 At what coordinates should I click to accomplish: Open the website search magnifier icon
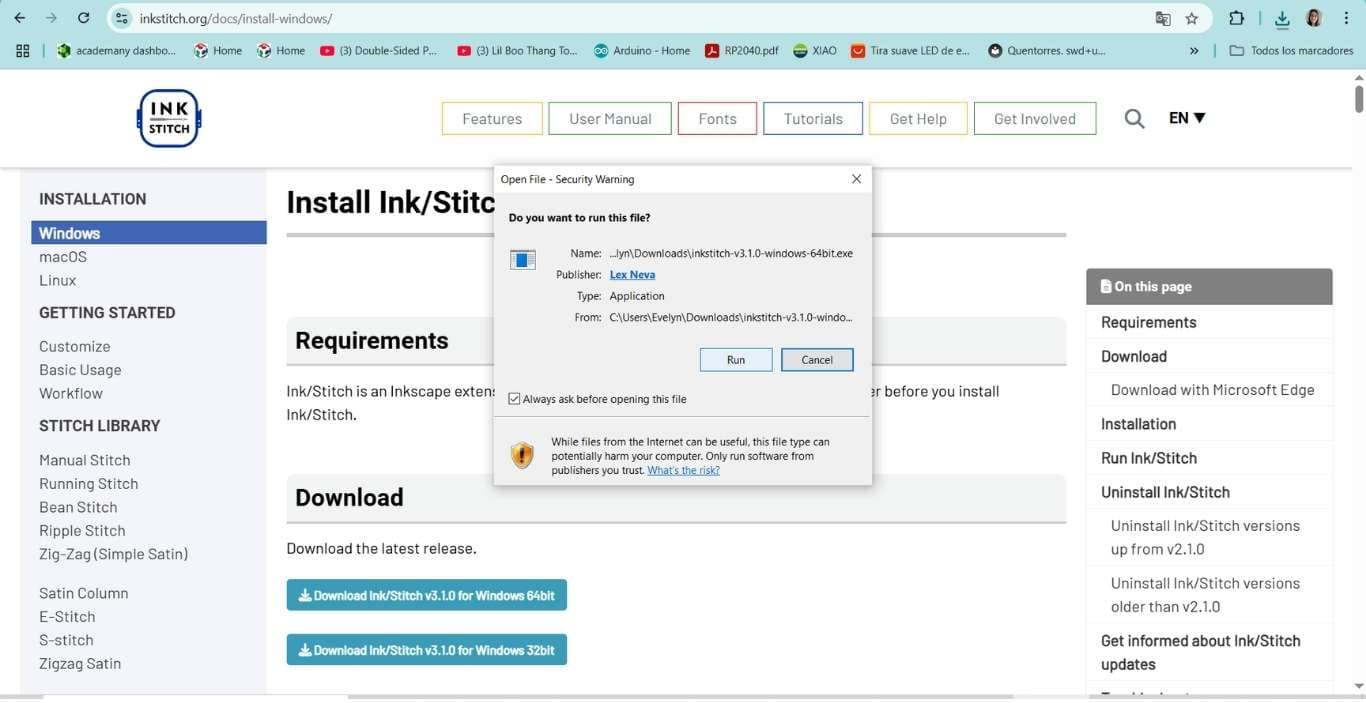click(x=1134, y=118)
